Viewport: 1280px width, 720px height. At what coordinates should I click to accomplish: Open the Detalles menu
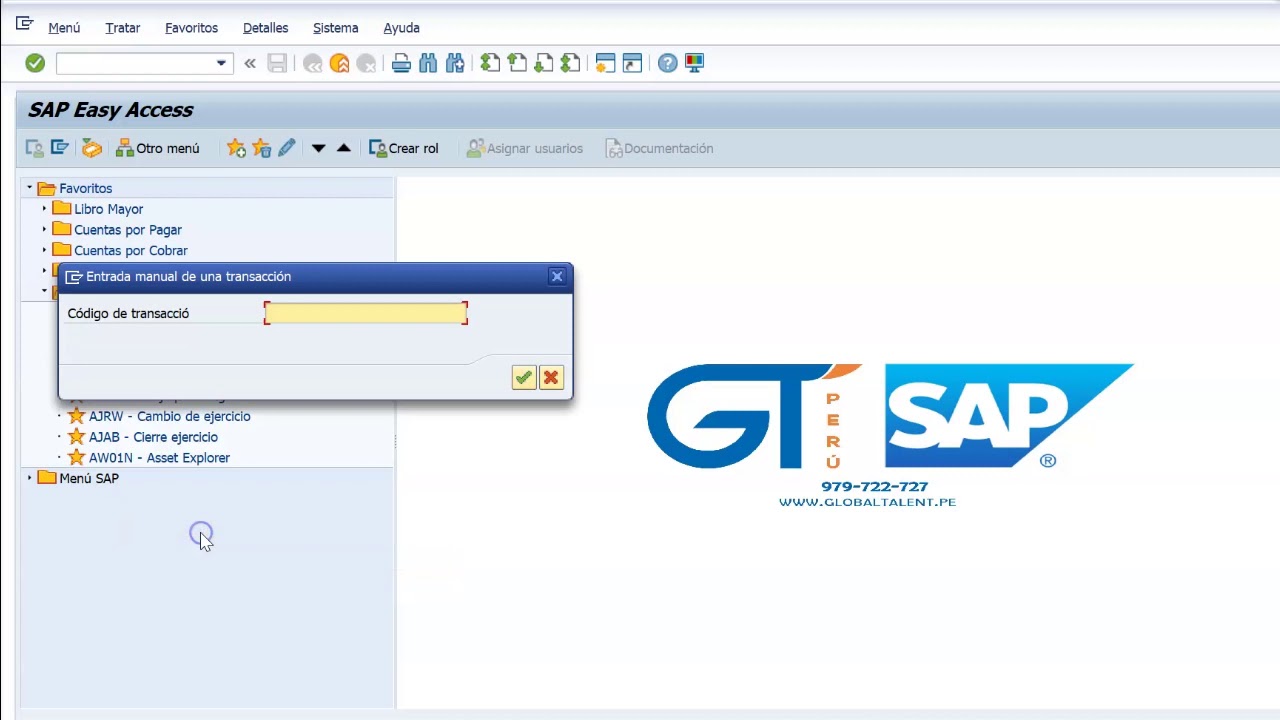click(265, 28)
